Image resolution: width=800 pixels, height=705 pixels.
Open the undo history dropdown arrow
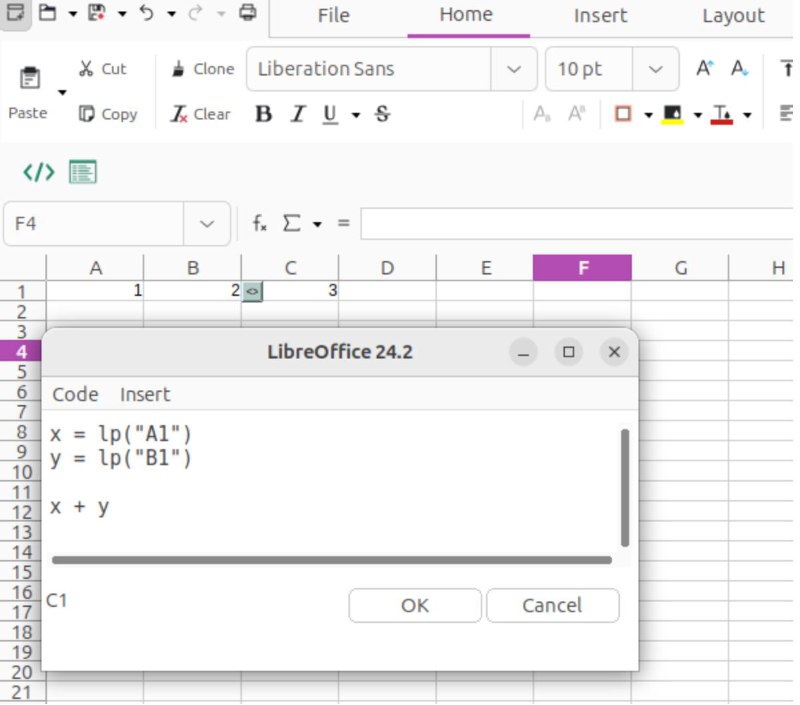[172, 14]
